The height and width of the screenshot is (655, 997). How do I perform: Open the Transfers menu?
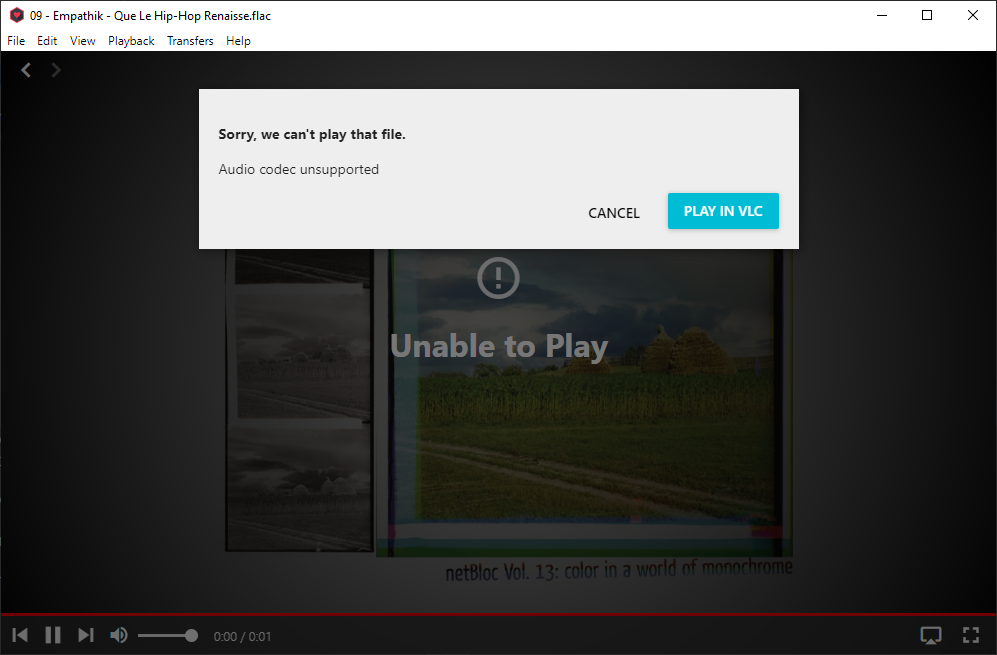(x=190, y=41)
